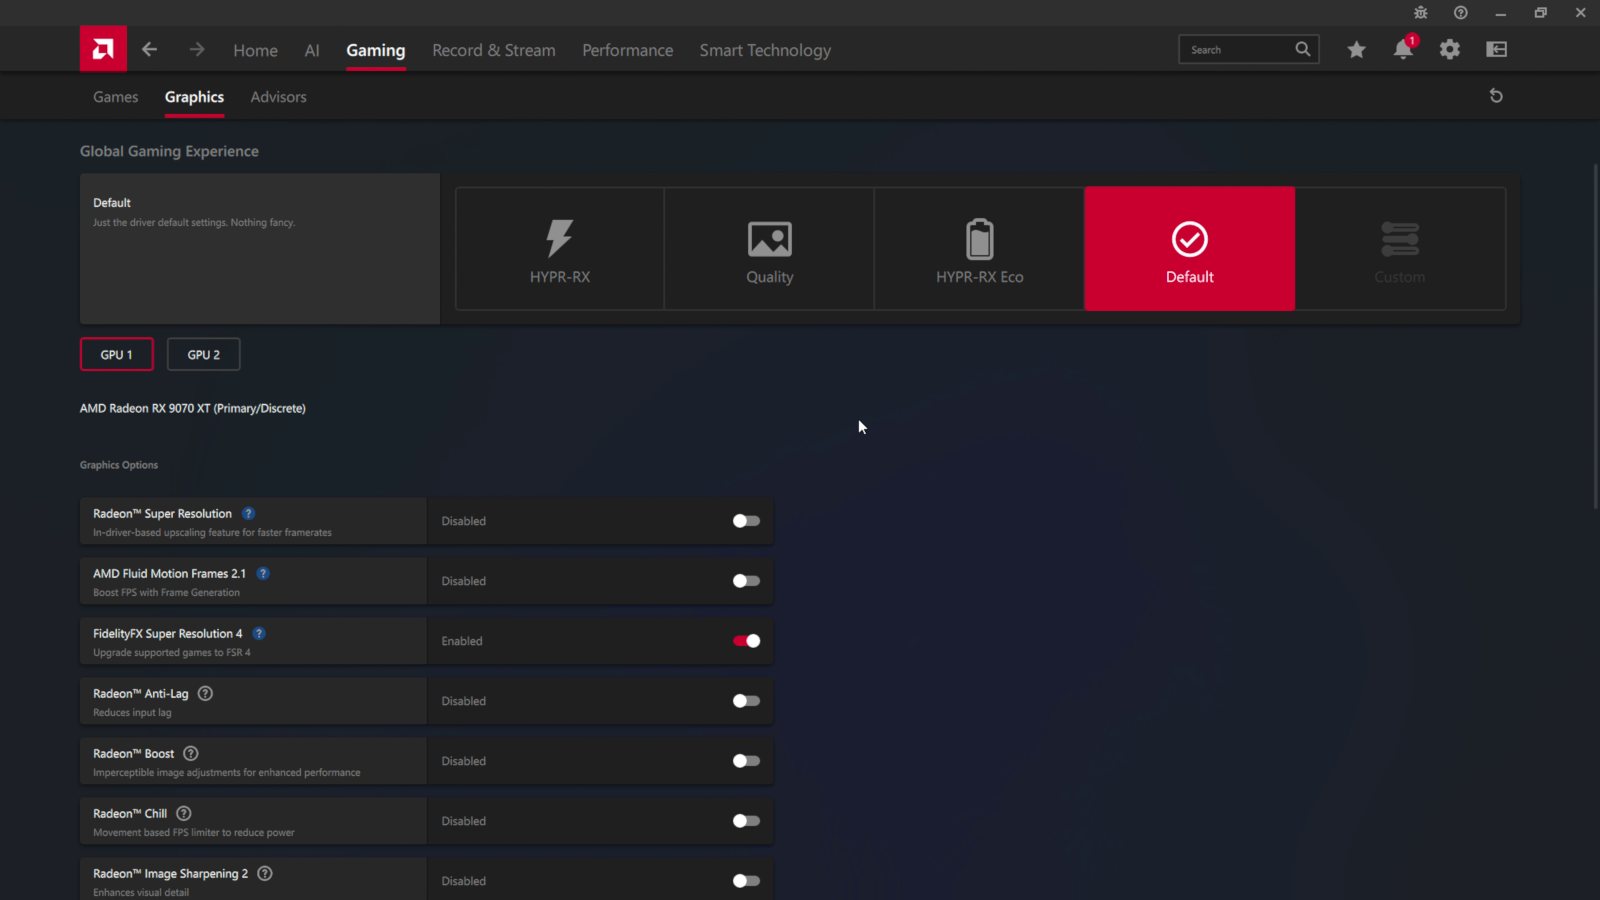Open the Gaming tab
The height and width of the screenshot is (900, 1600).
[376, 50]
